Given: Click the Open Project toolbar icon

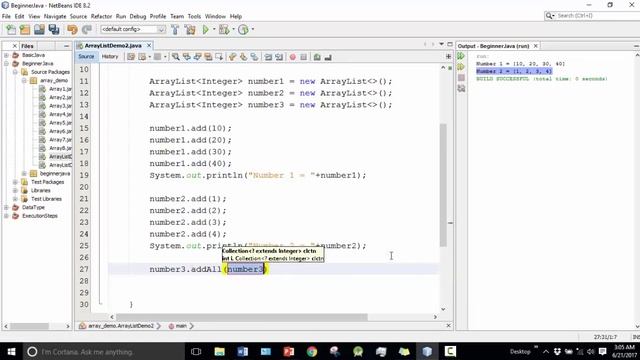Looking at the screenshot, I should click(x=39, y=29).
